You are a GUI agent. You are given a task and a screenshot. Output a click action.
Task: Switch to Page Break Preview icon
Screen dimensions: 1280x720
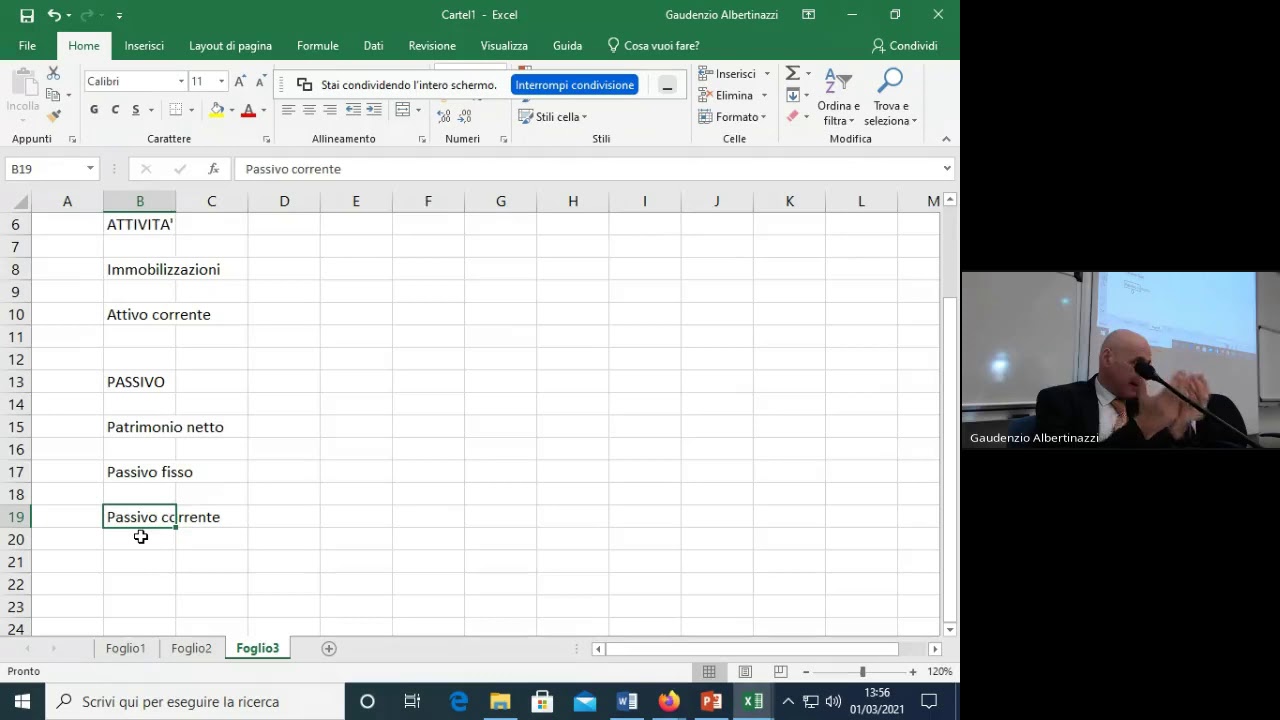pos(781,672)
